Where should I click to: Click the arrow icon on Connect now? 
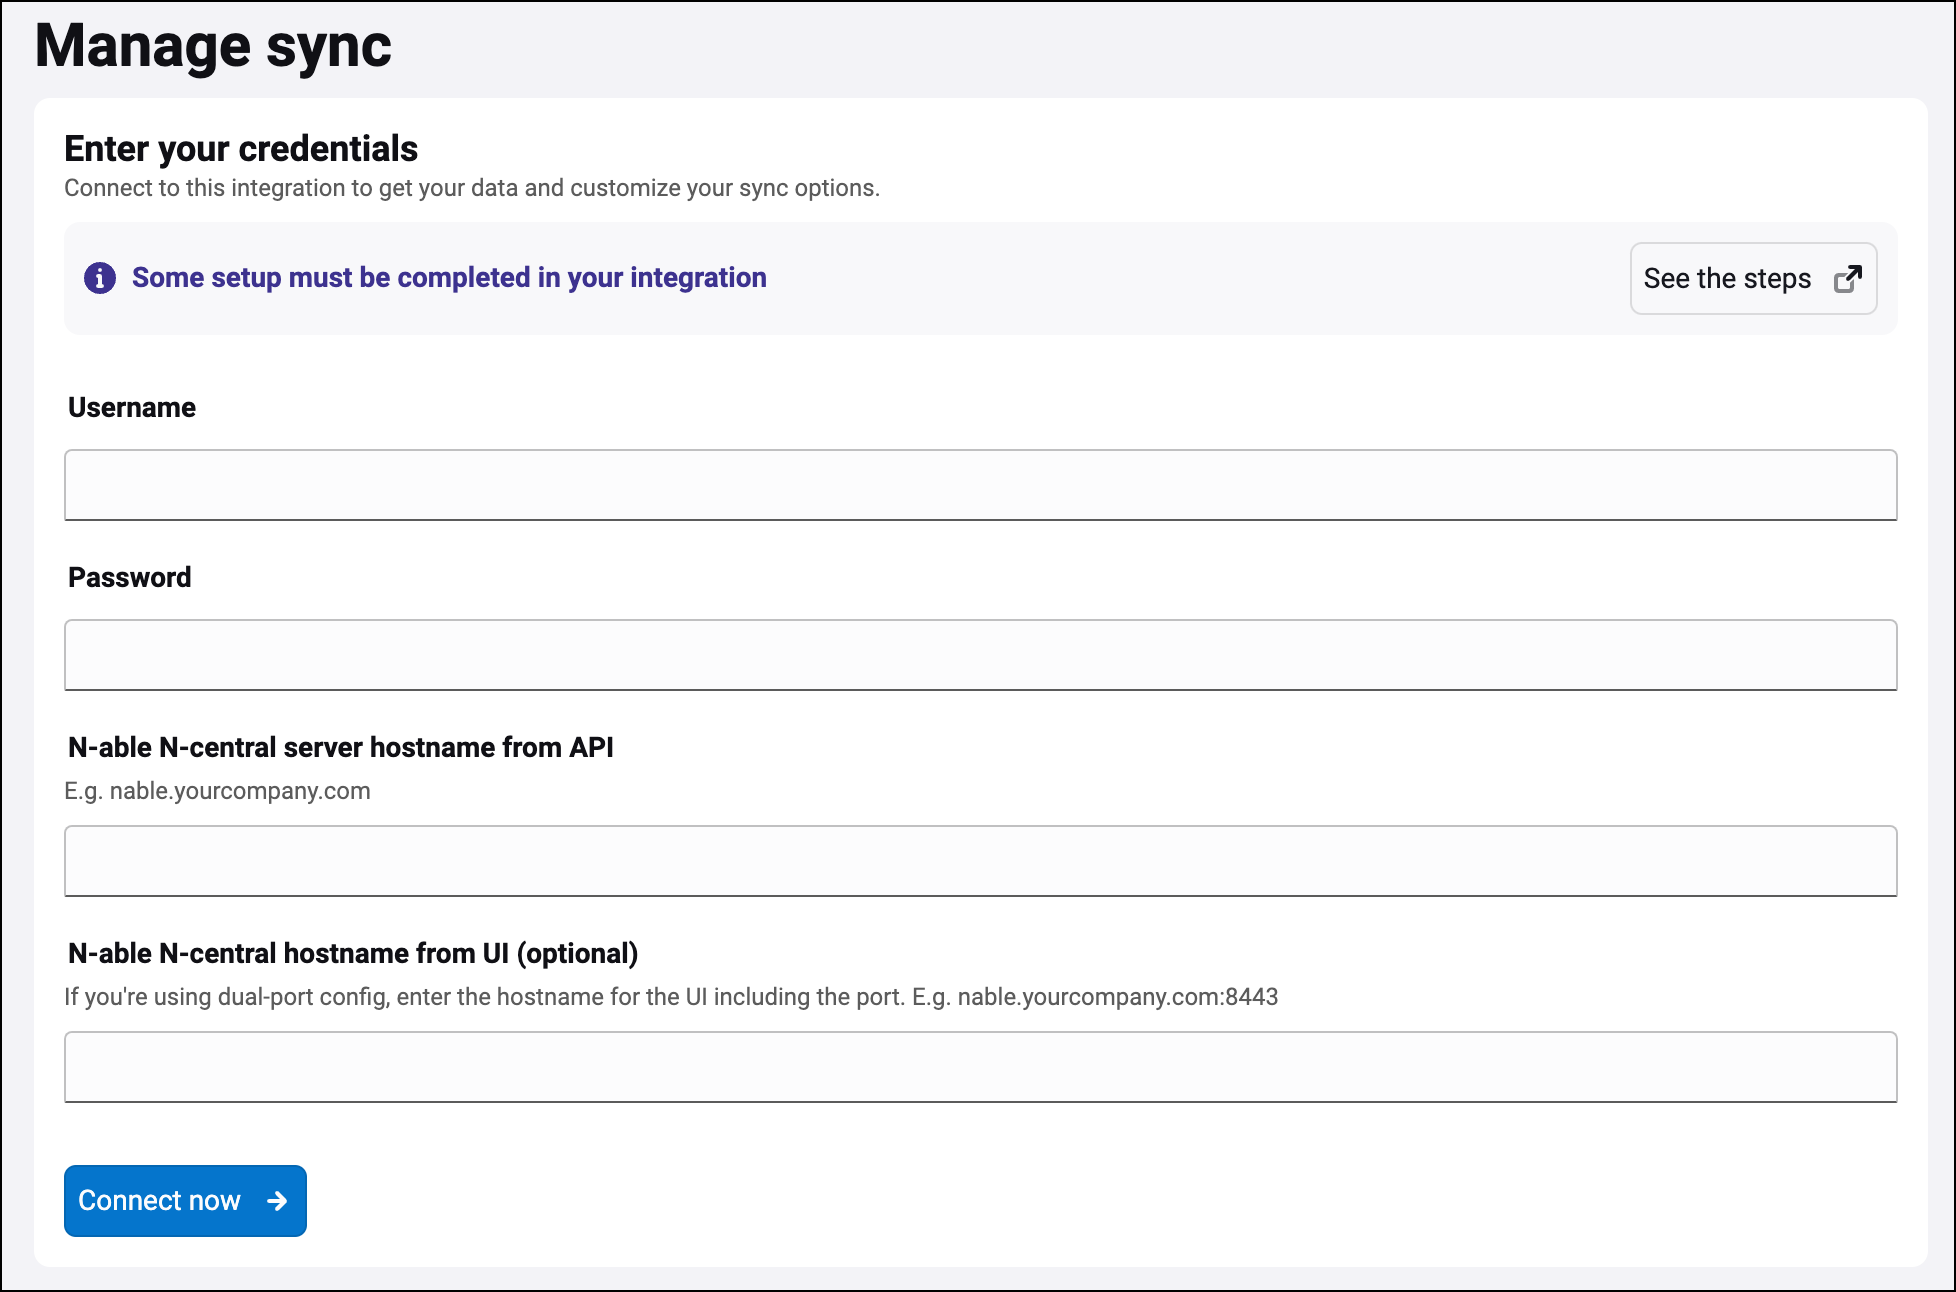point(277,1201)
